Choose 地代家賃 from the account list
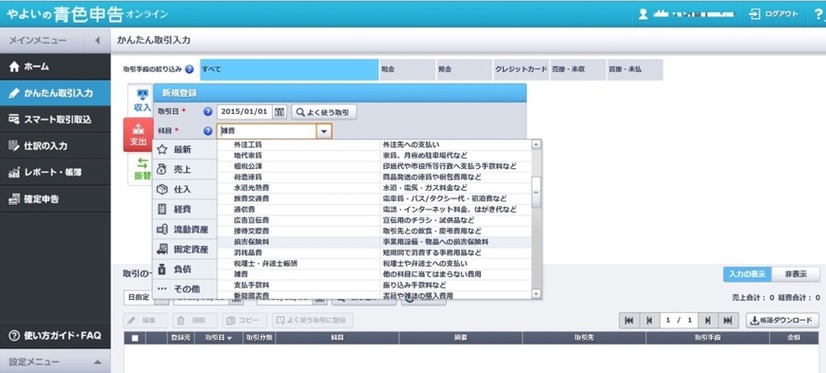 (x=374, y=155)
